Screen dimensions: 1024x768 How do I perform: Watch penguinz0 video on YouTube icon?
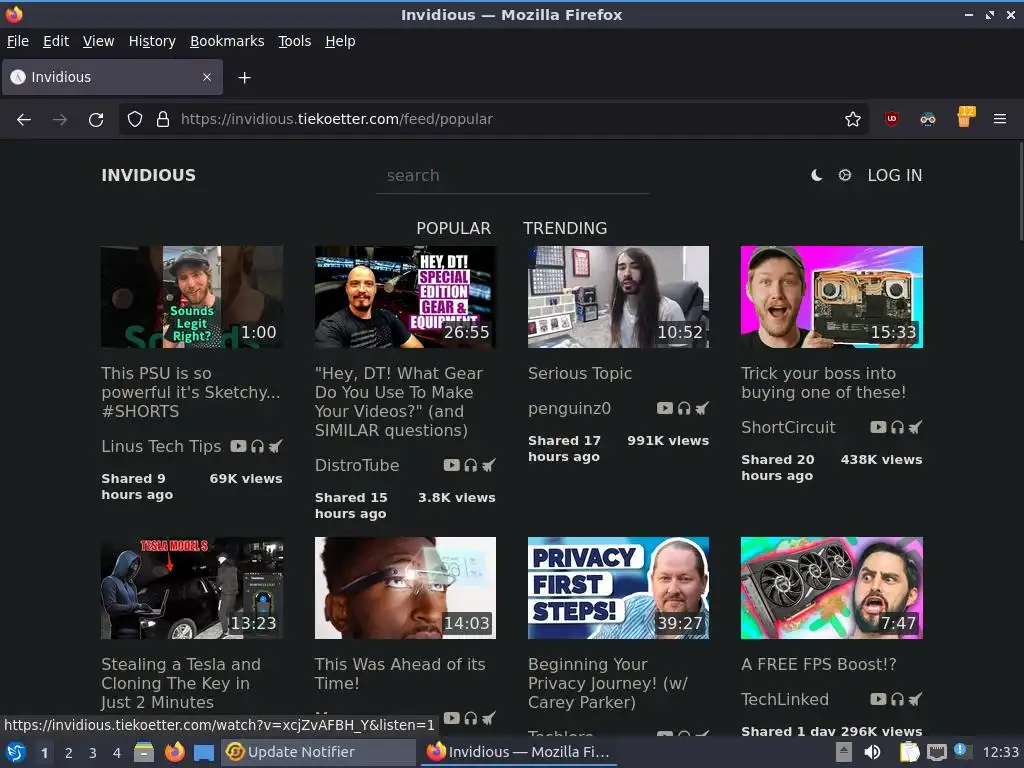pos(665,408)
